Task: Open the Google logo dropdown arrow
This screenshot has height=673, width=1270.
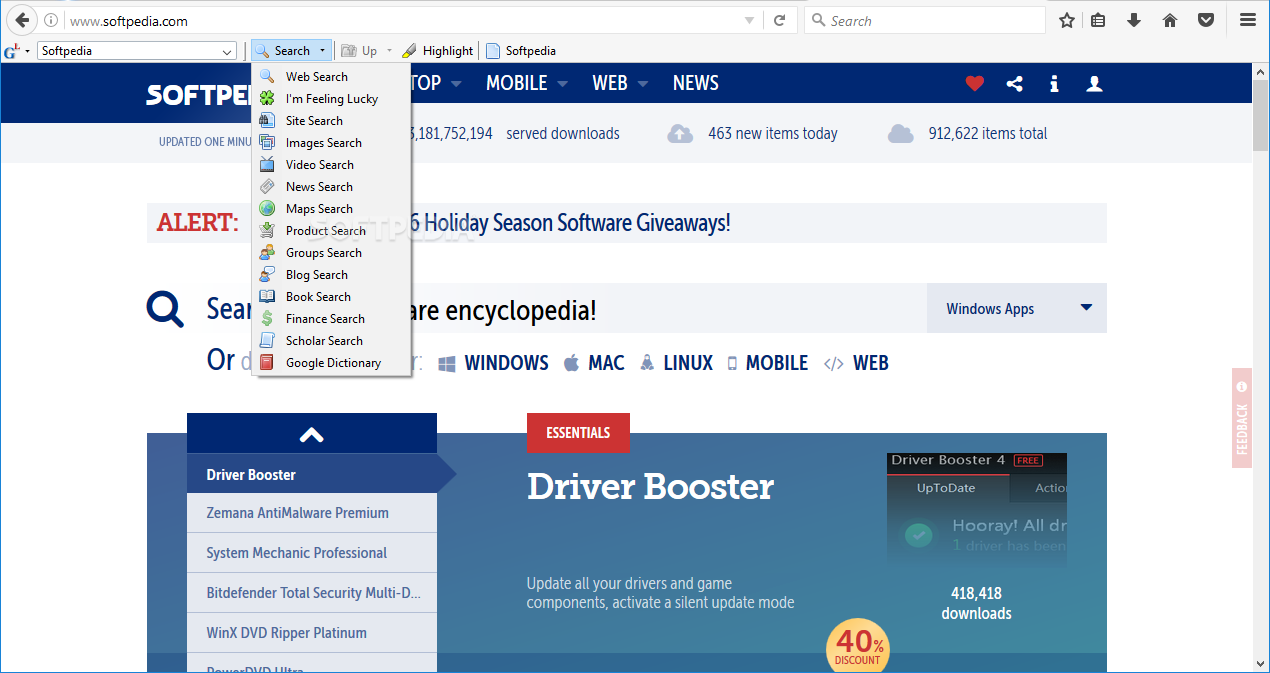Action: point(27,51)
